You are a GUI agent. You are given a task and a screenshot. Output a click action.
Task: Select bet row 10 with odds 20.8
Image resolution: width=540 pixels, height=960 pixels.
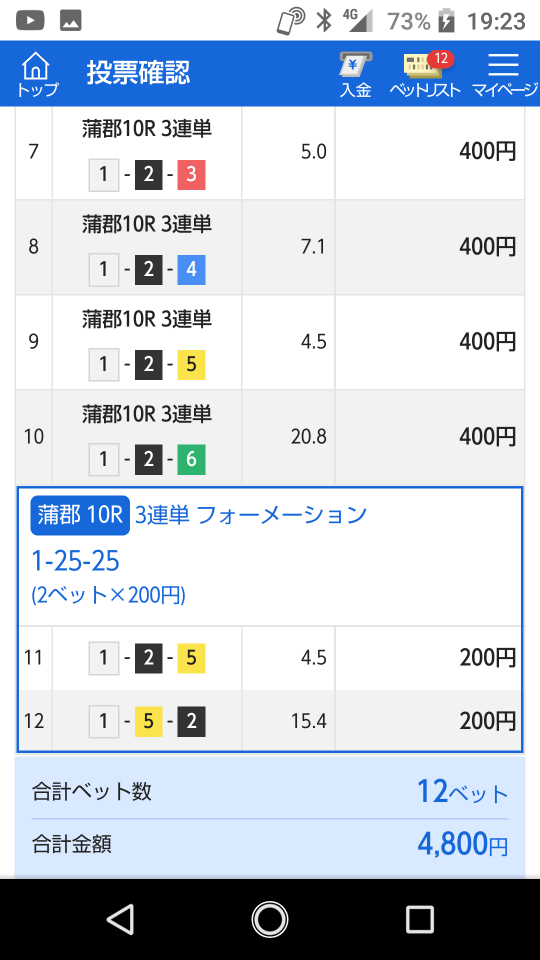tap(270, 437)
